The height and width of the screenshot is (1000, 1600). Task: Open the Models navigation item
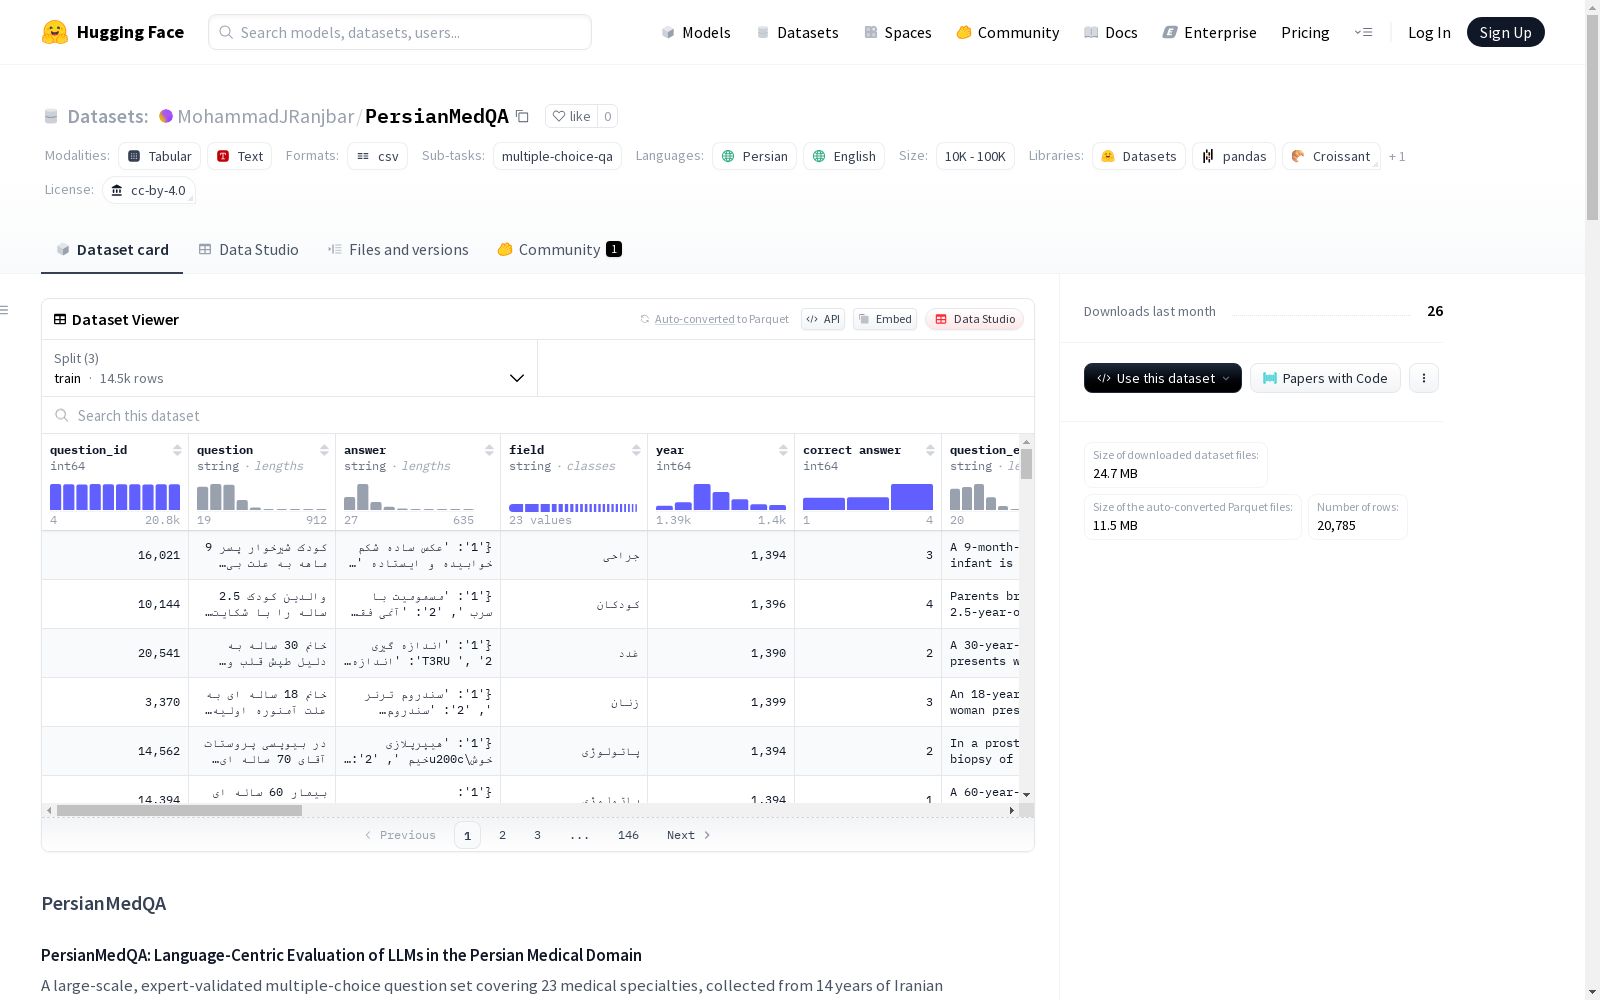(x=696, y=32)
